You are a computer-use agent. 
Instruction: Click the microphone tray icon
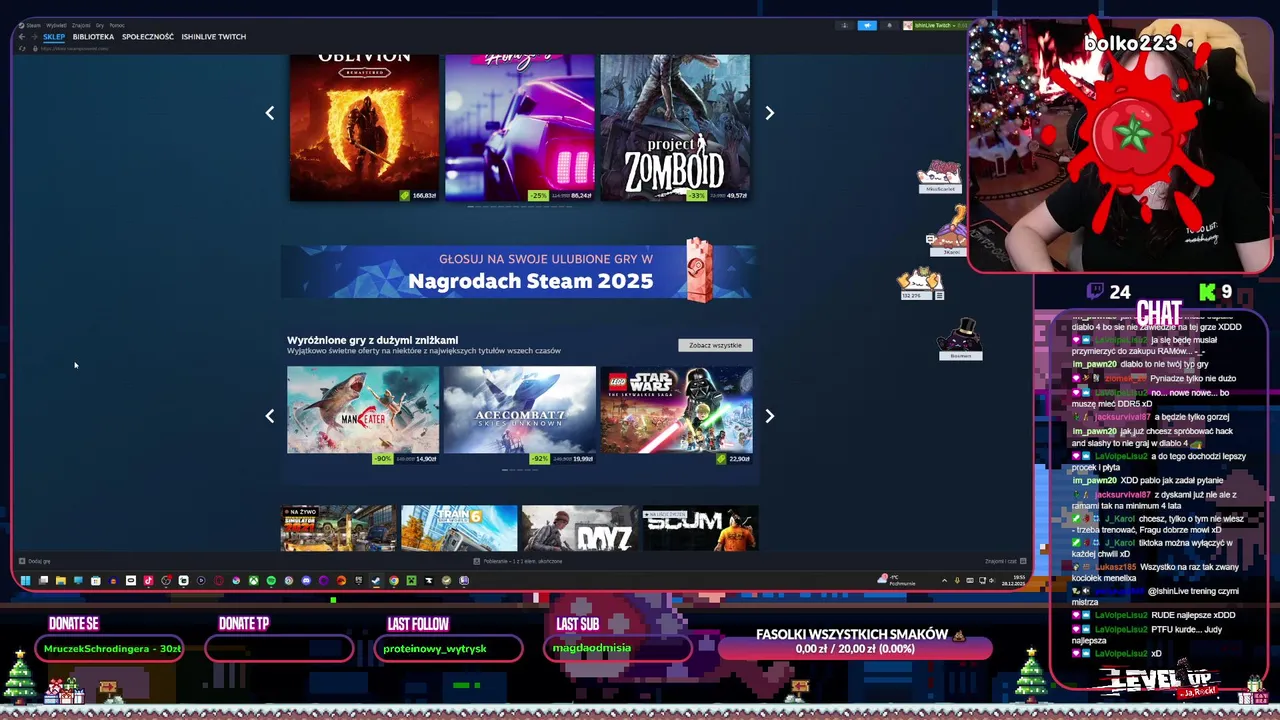957,581
